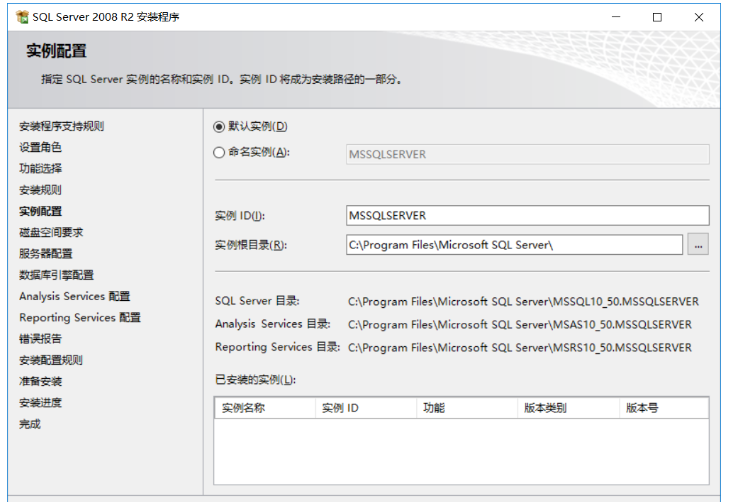Screen dimensions: 729x502
Task: Click the 实例 ID column header in table
Action: pyautogui.click(x=366, y=408)
